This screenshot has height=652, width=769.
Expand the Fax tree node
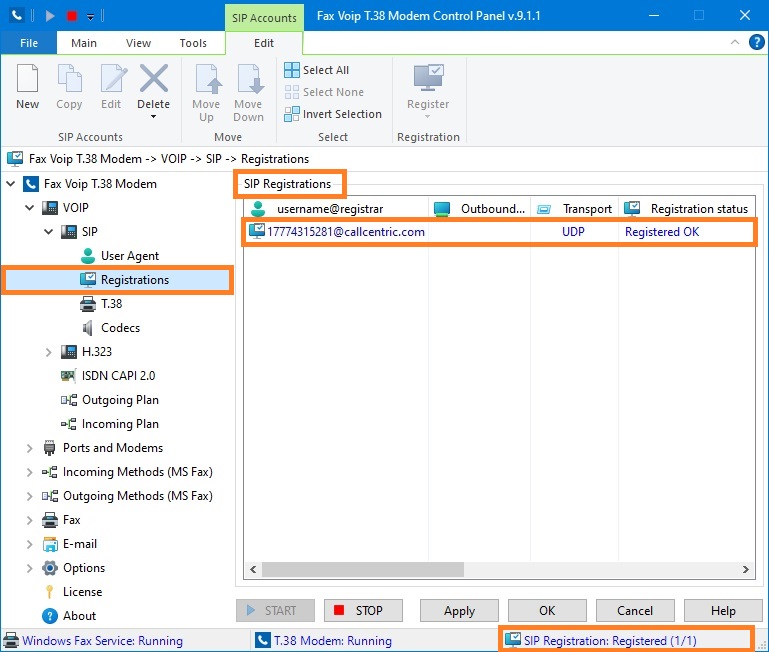coord(29,521)
